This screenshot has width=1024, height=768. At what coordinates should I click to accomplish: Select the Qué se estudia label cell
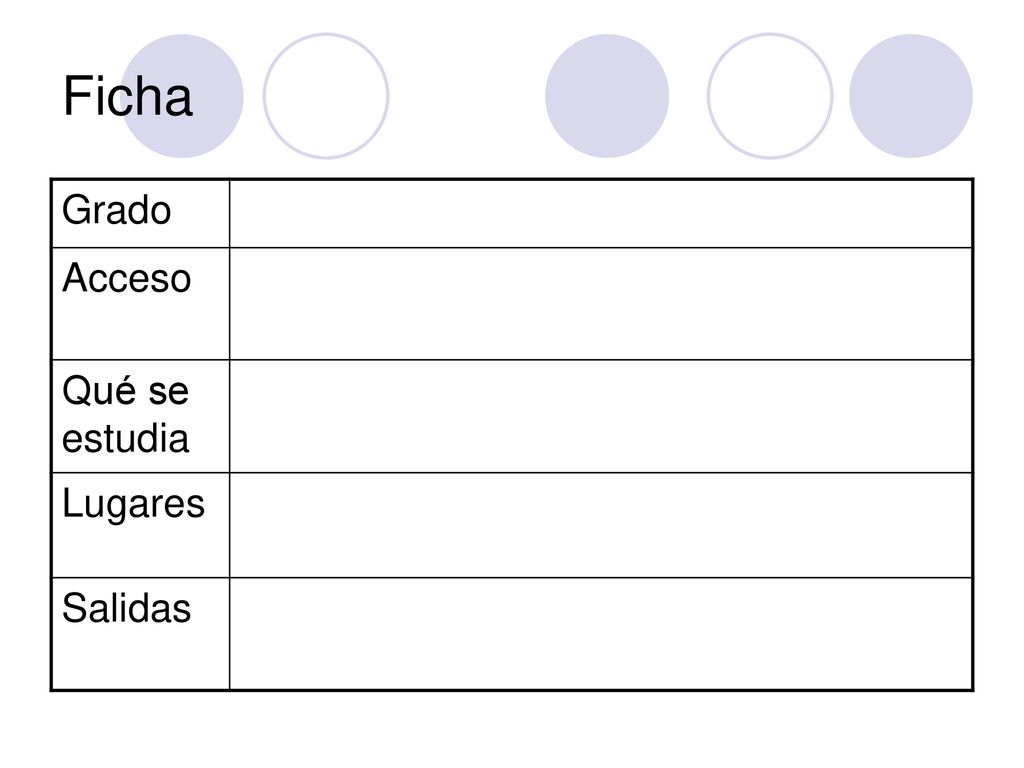pos(140,416)
